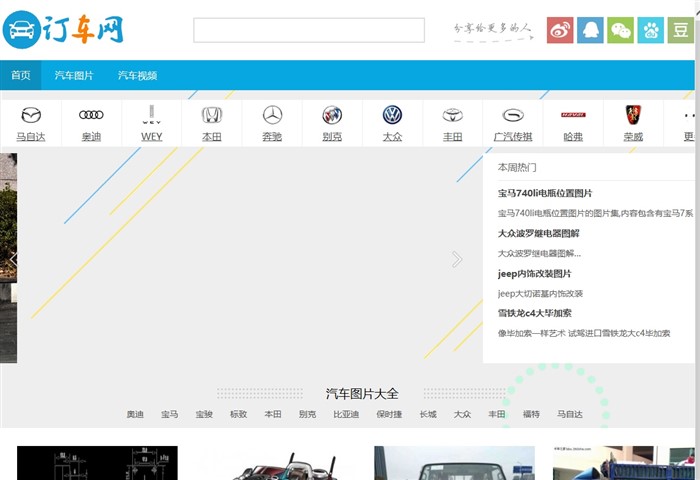Open the Mercedes-Benz star logo
The height and width of the screenshot is (480, 700).
click(x=272, y=115)
